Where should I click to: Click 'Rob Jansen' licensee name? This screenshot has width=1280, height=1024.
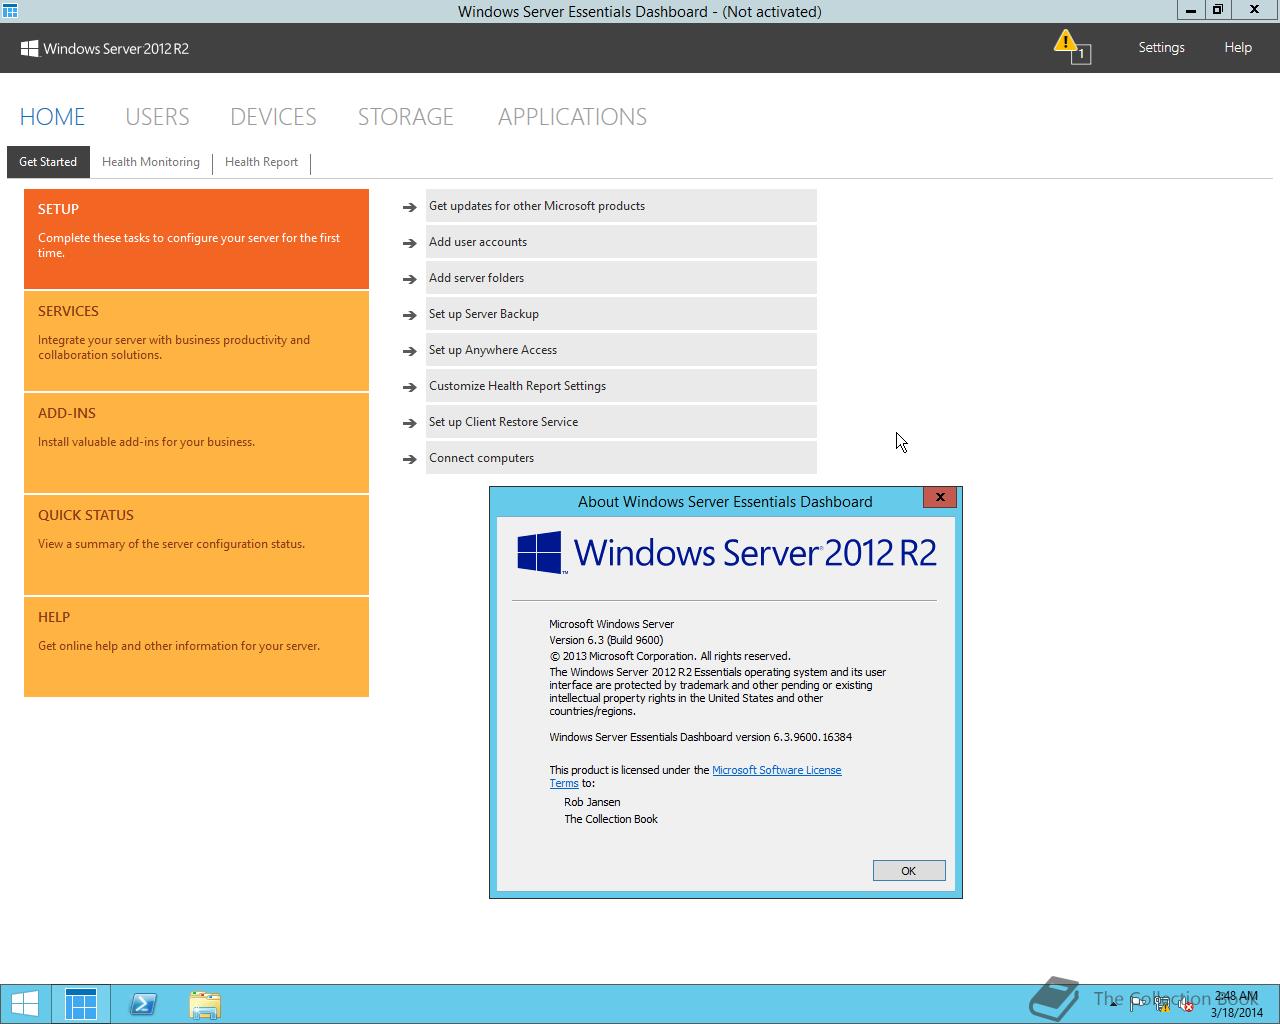(x=592, y=802)
